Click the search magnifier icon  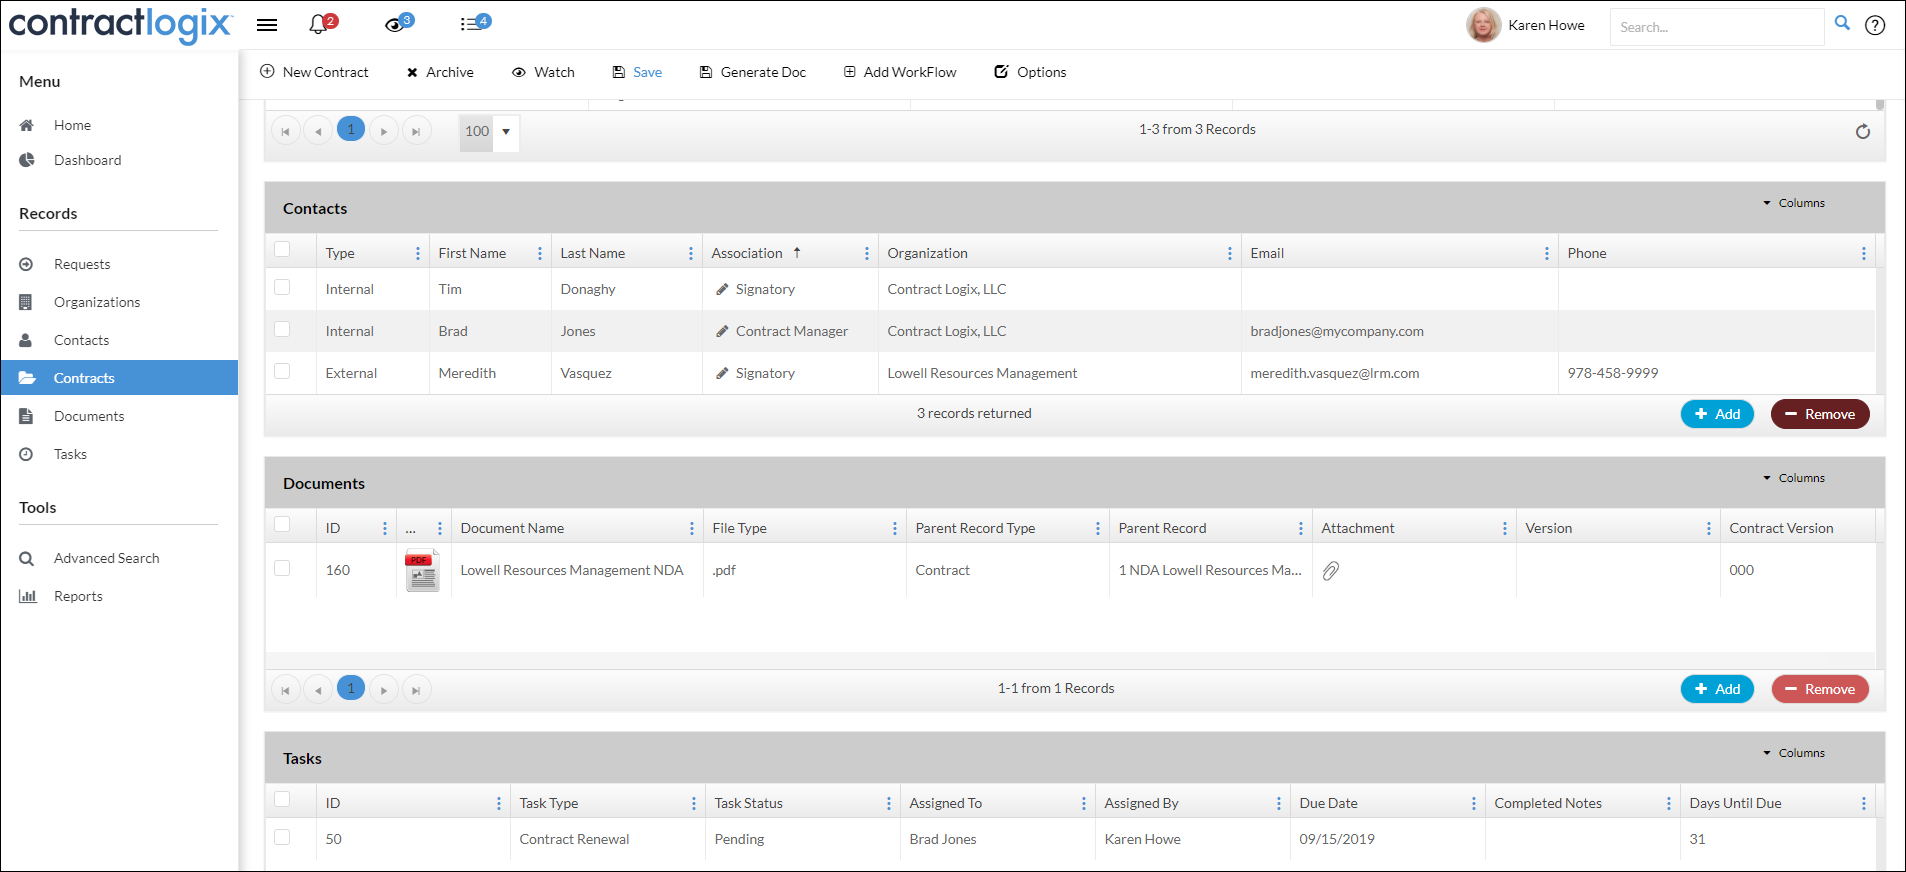(x=1842, y=23)
